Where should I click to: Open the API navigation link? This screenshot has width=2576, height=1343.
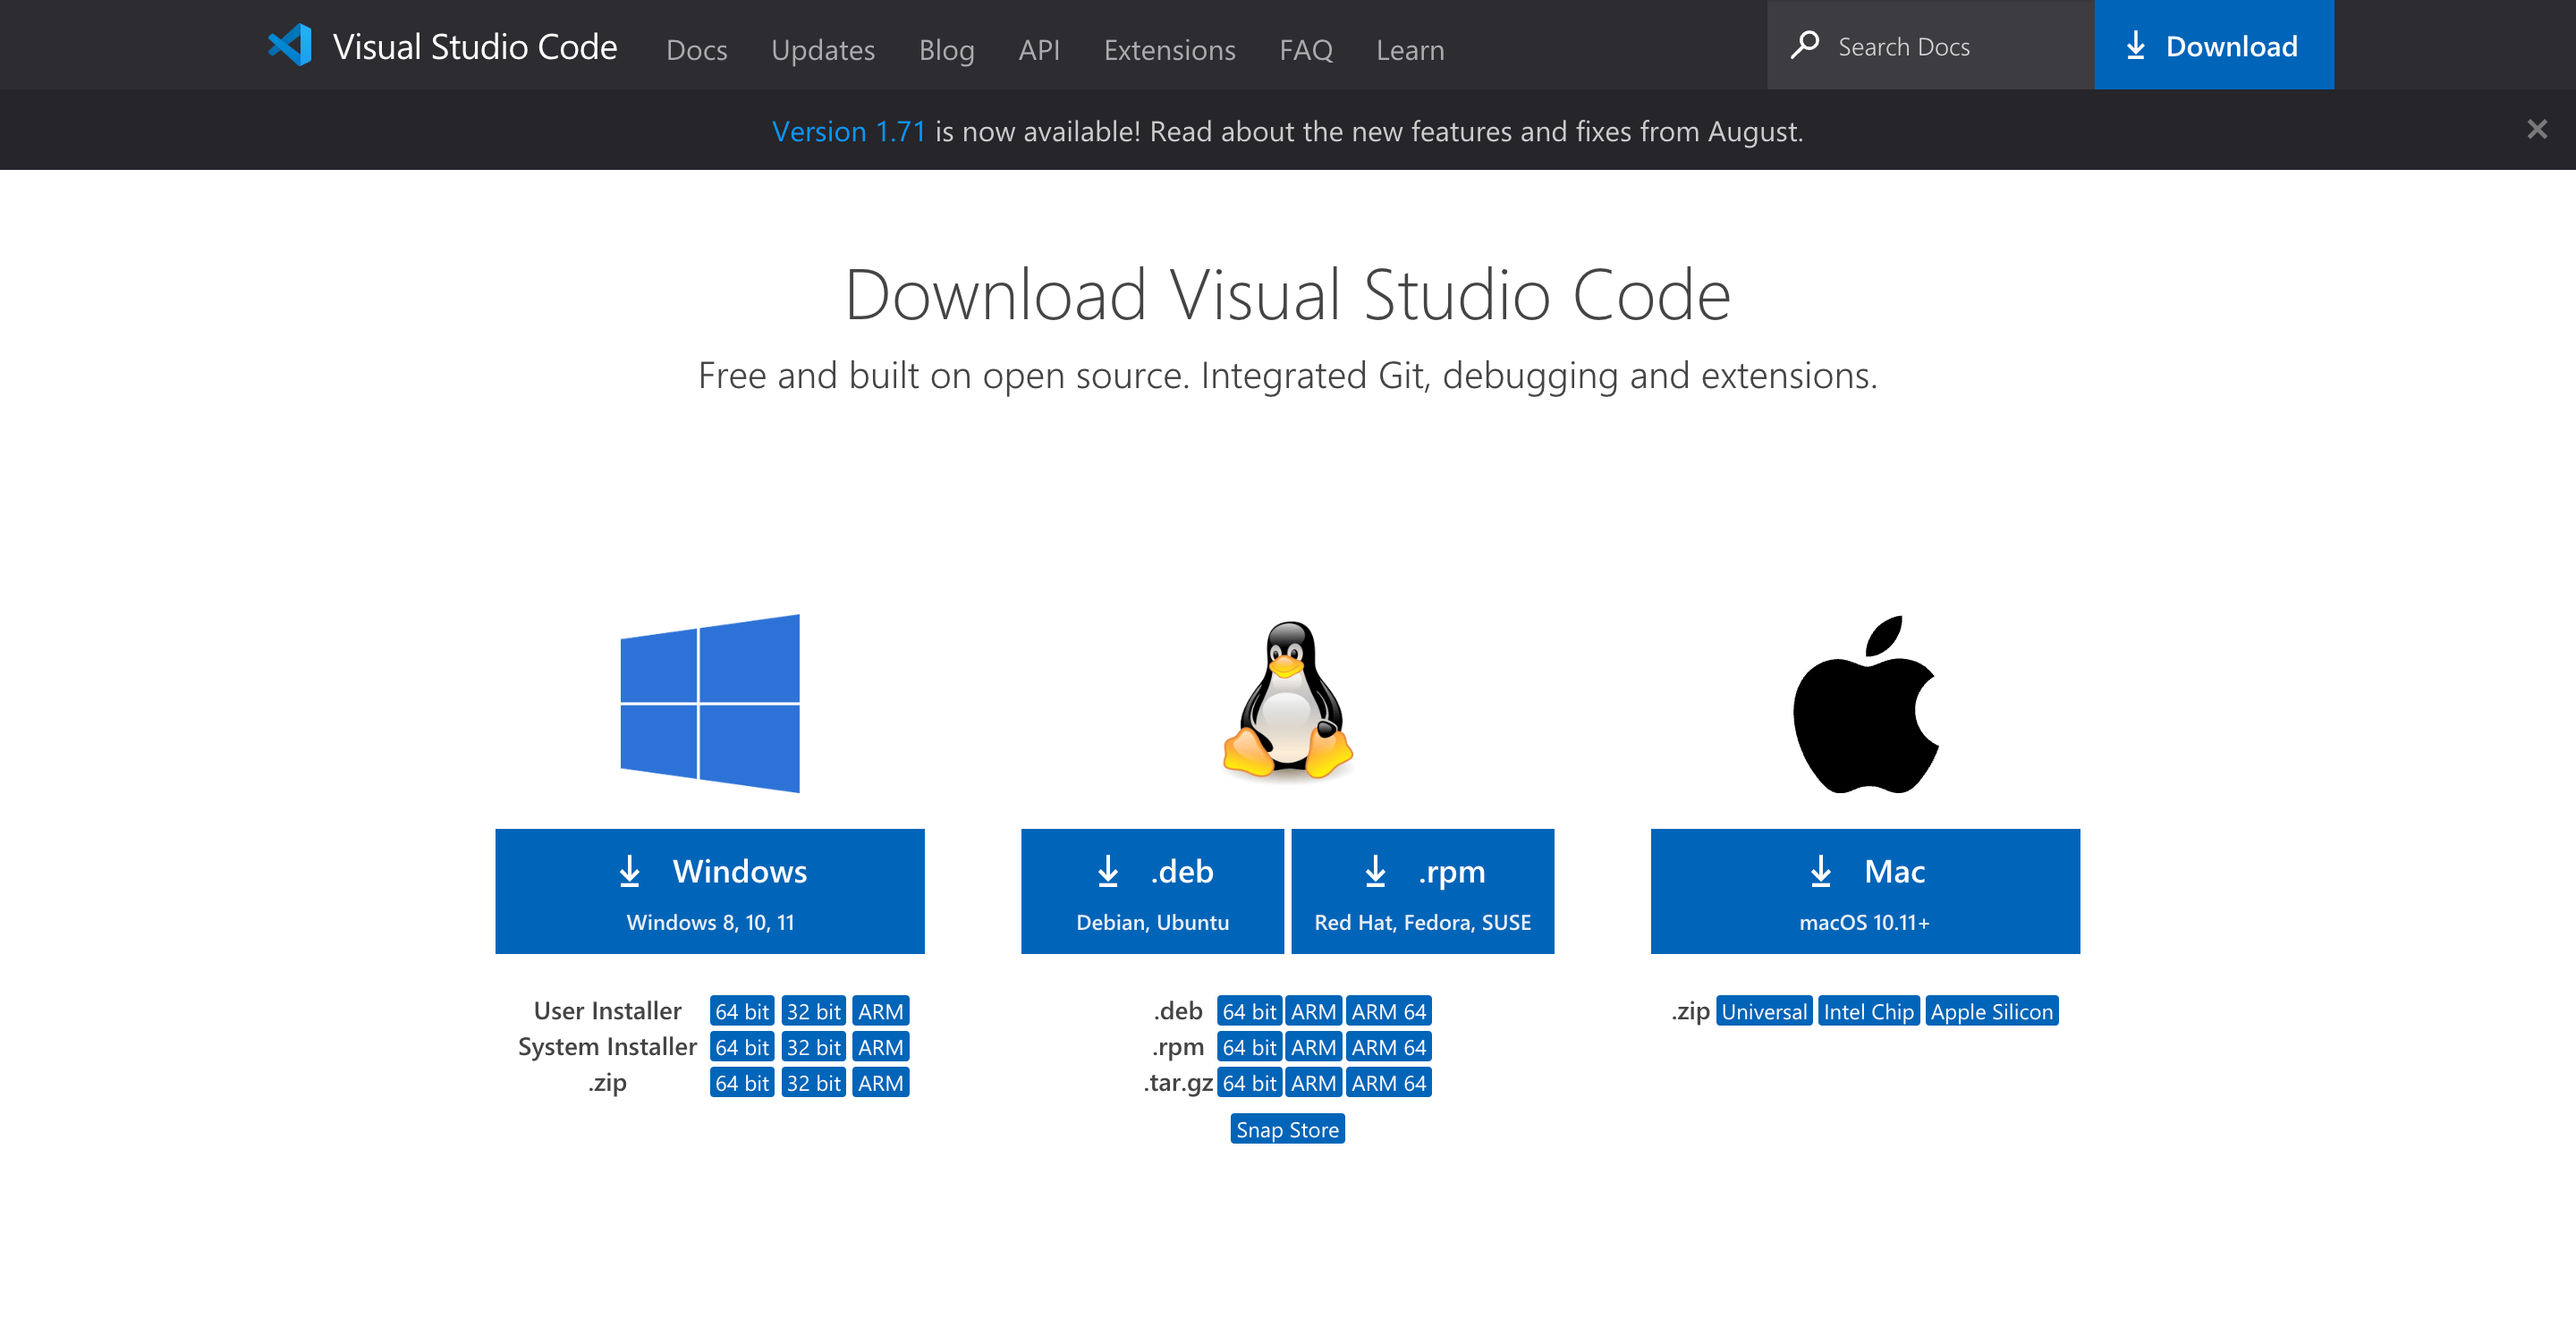pyautogui.click(x=1038, y=49)
